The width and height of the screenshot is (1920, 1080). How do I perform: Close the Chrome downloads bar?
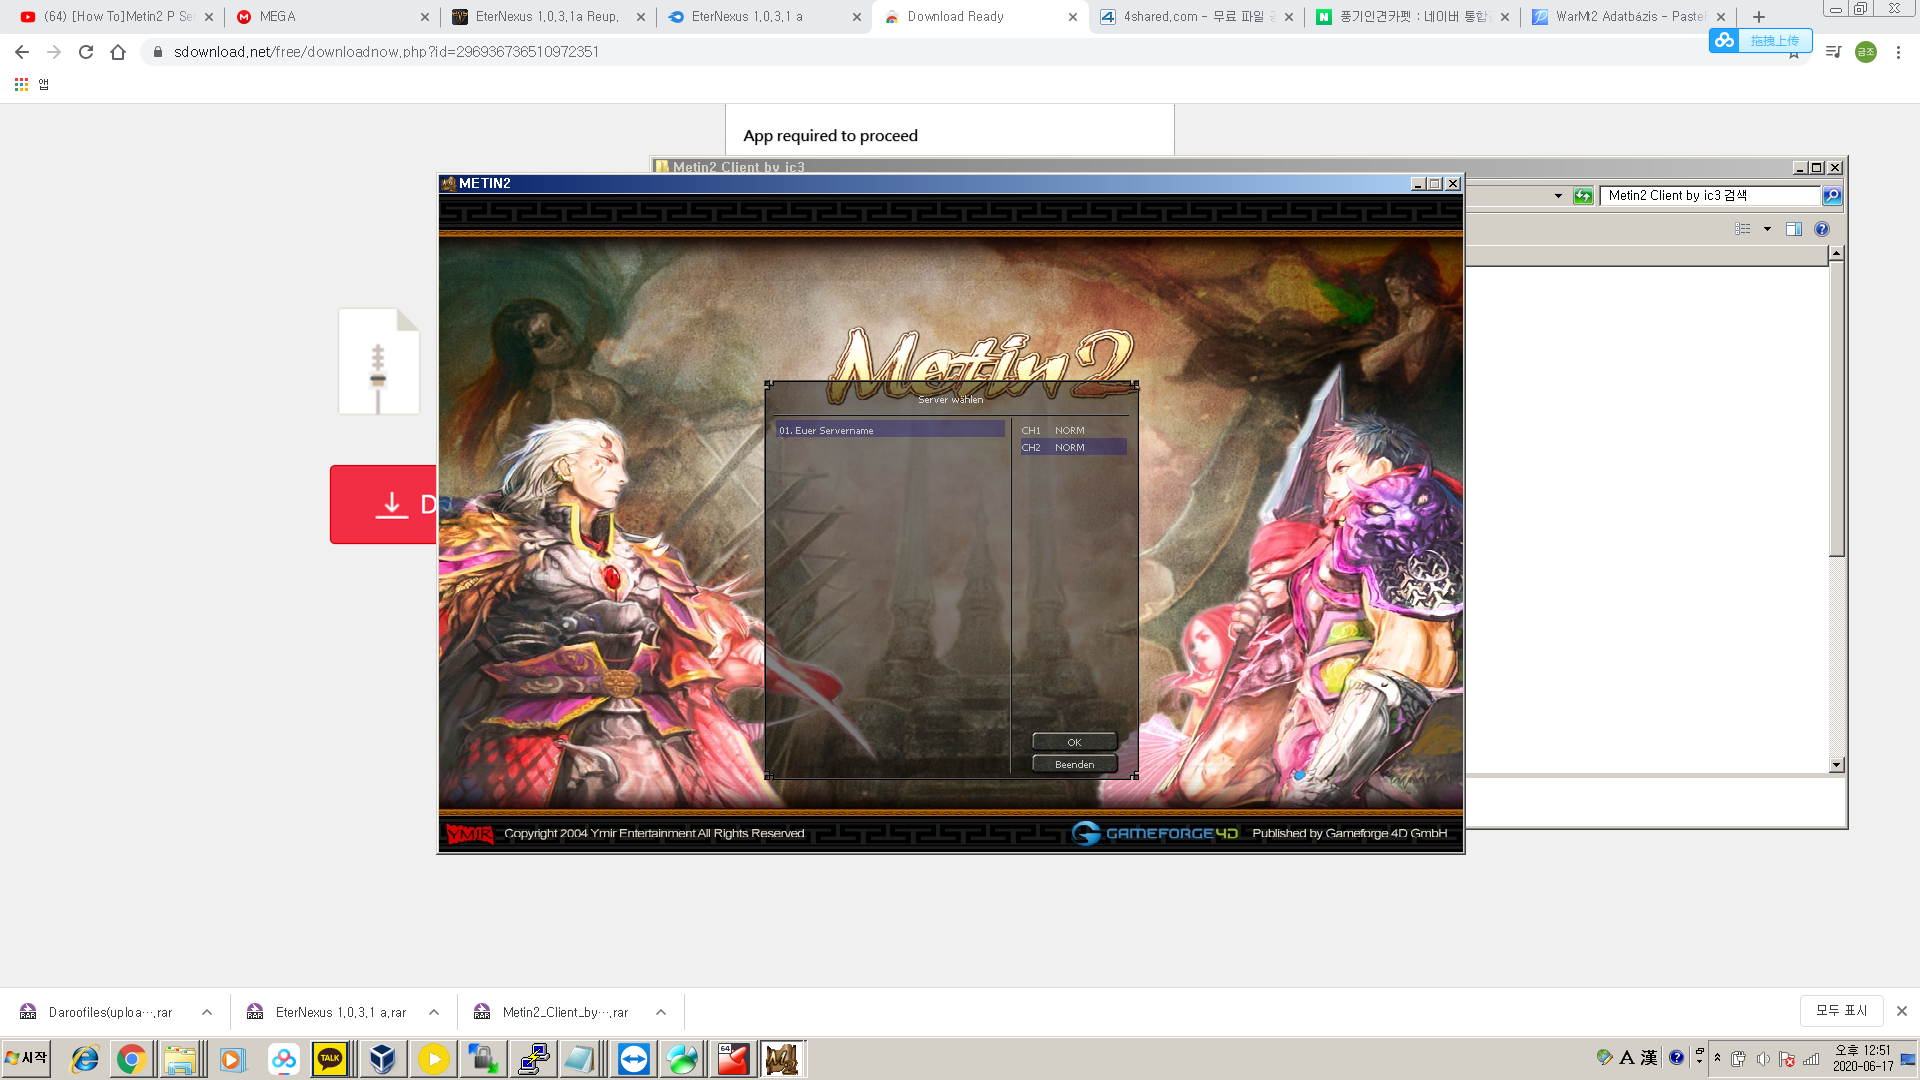point(1901,1011)
